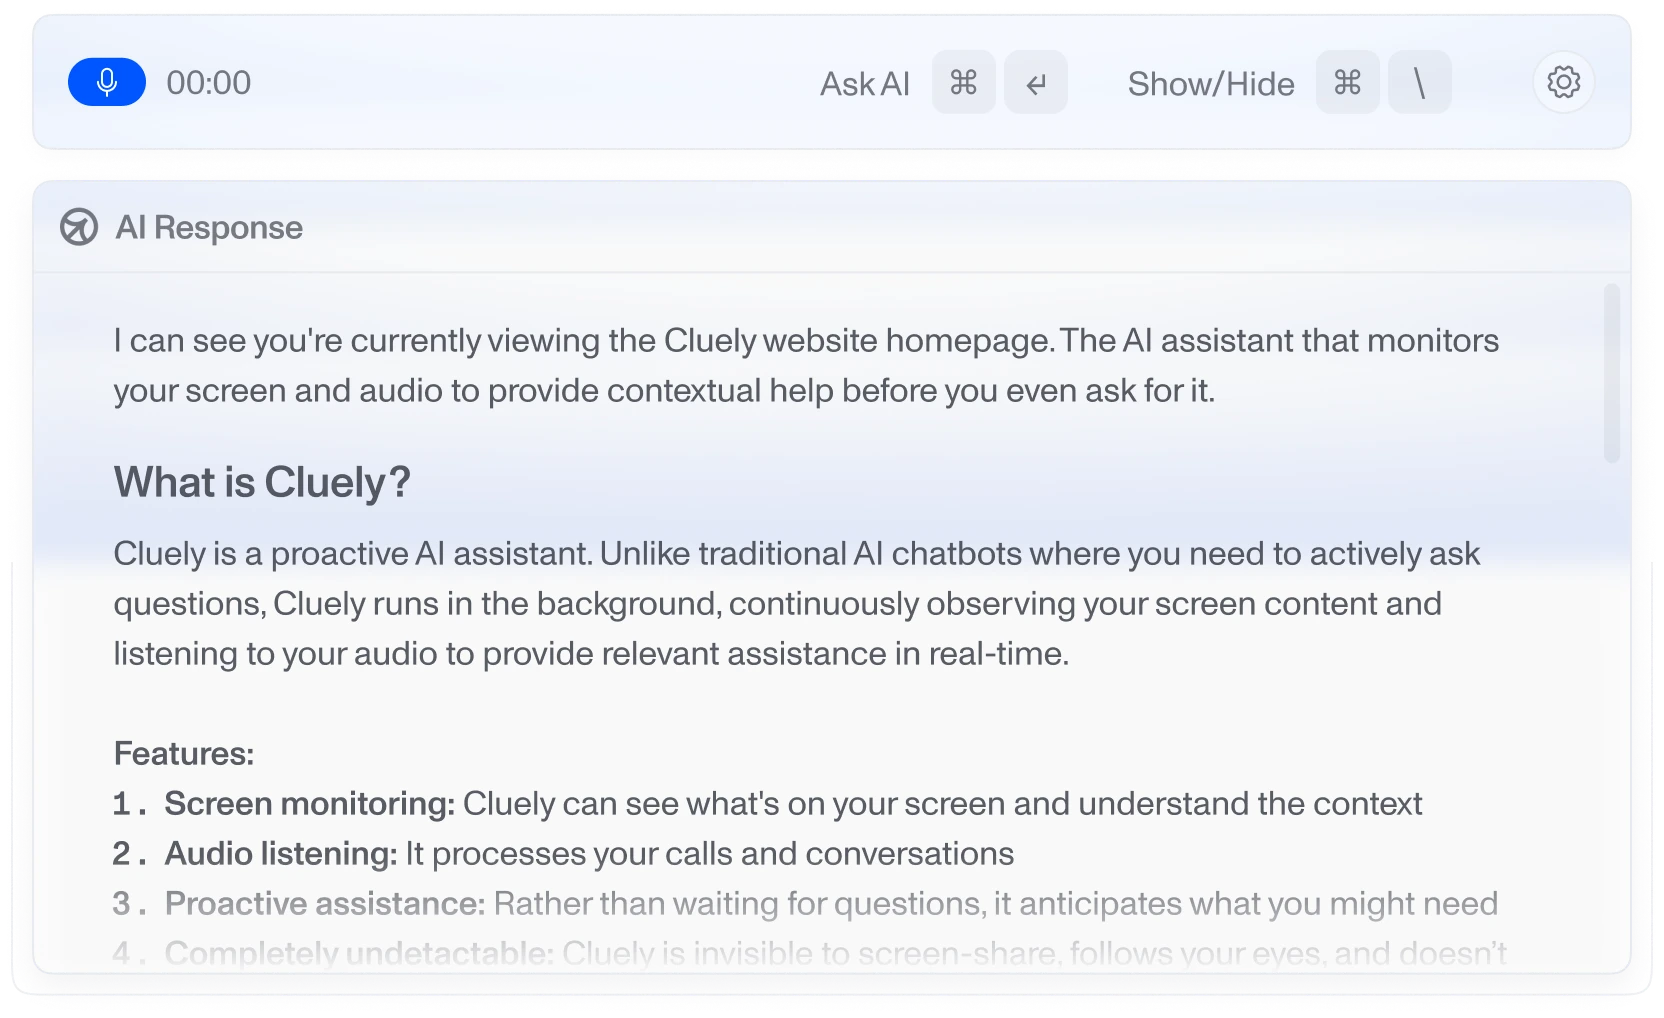
Task: Toggle the microphone mute state
Action: click(106, 82)
